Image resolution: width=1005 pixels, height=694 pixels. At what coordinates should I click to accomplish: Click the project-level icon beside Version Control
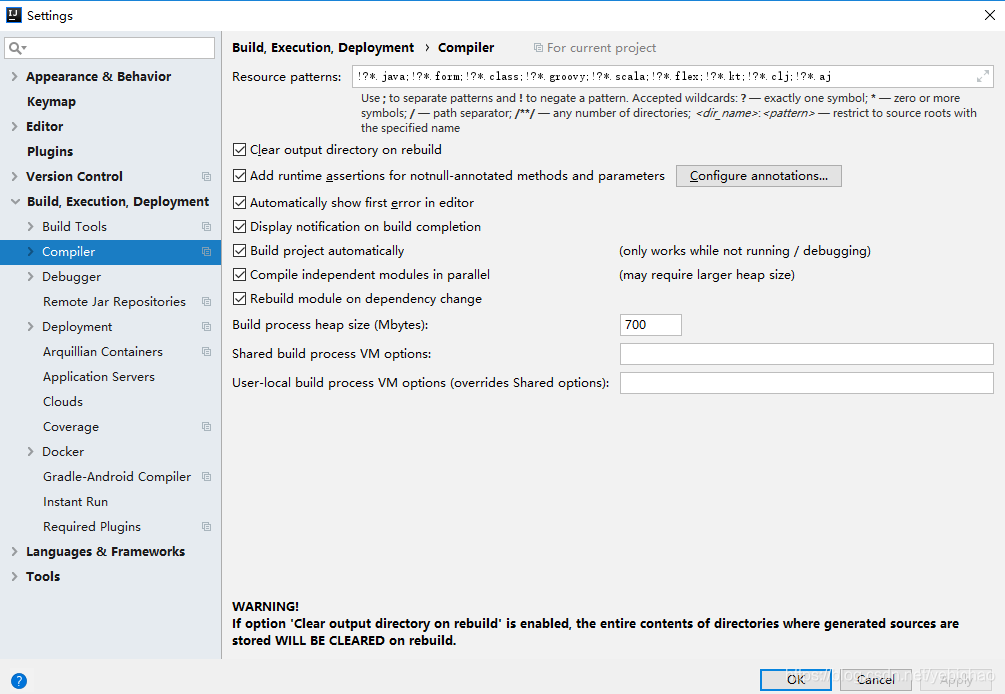pyautogui.click(x=206, y=176)
